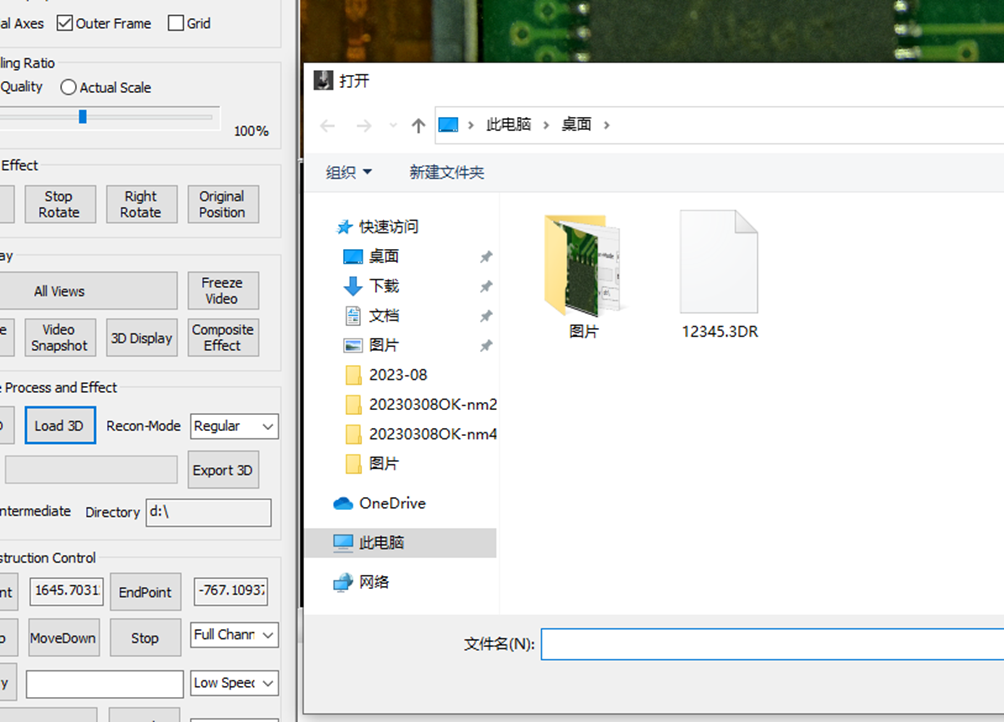The image size is (1004, 722).
Task: Go up one folder level arrow
Action: pos(418,125)
